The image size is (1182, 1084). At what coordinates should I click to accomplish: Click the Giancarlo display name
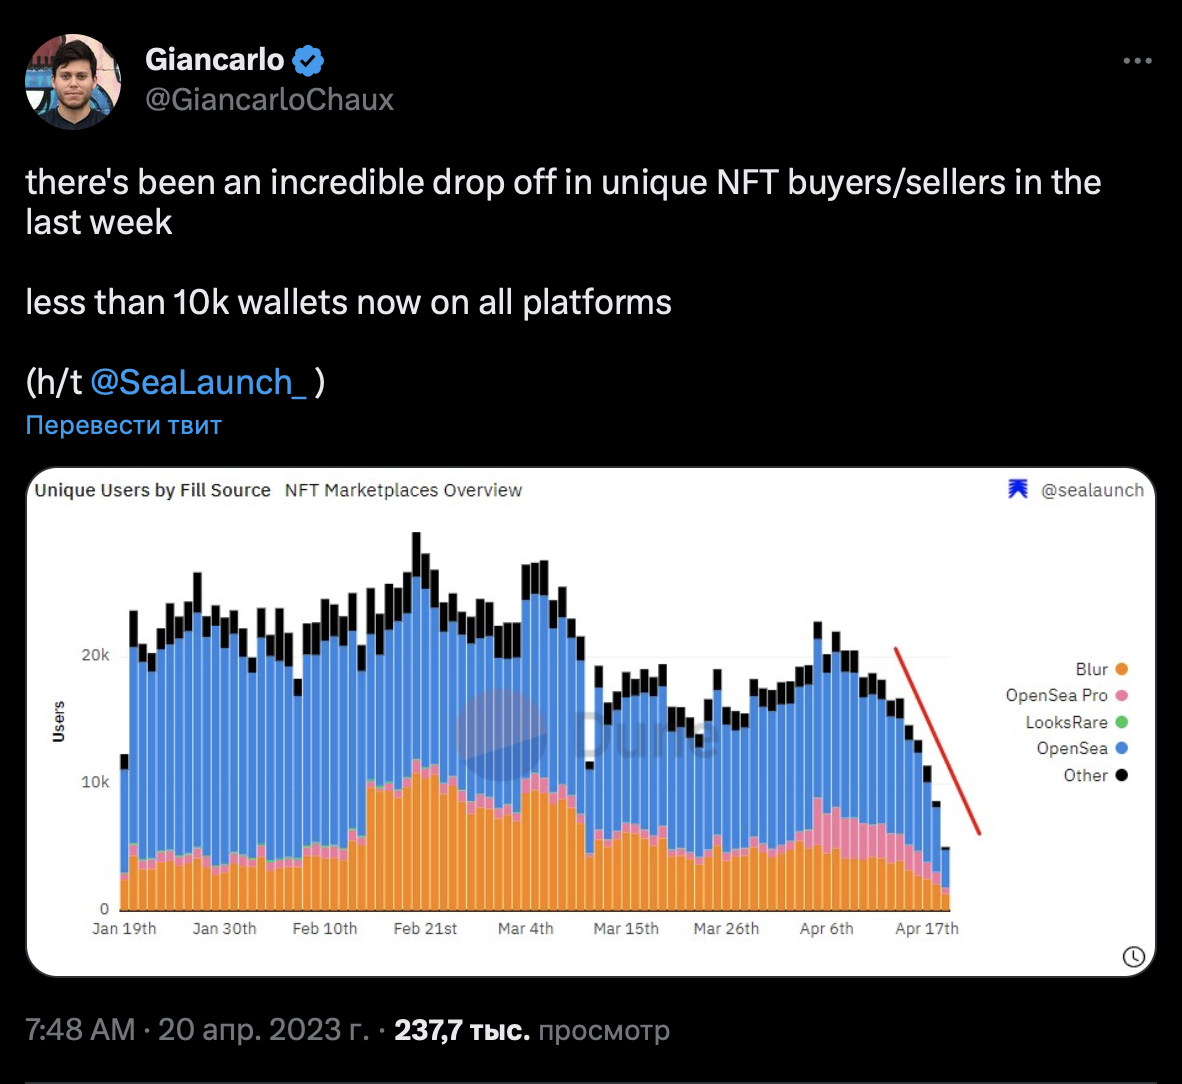pos(215,60)
